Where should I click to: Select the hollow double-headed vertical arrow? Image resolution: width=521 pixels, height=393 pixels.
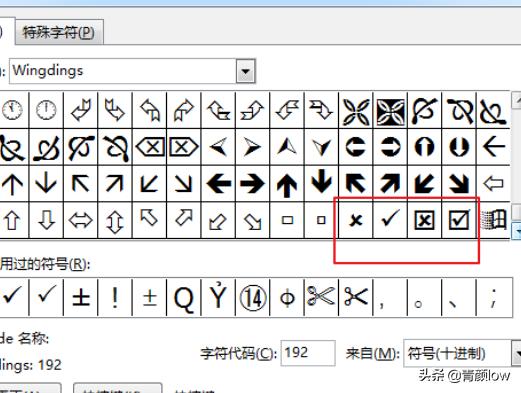point(115,220)
